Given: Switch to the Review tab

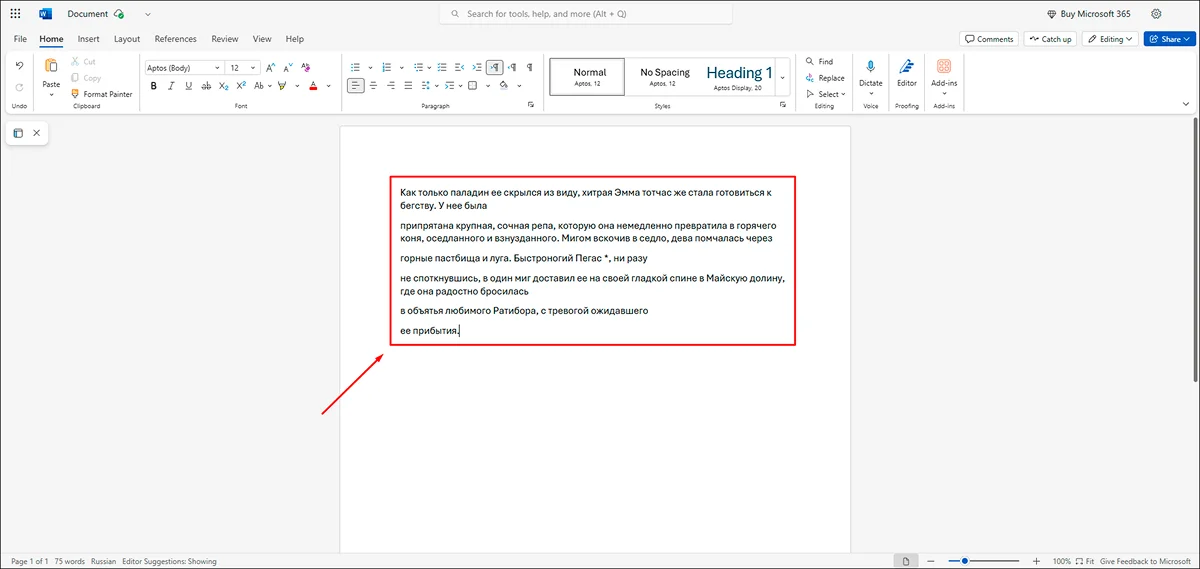Looking at the screenshot, I should 225,39.
